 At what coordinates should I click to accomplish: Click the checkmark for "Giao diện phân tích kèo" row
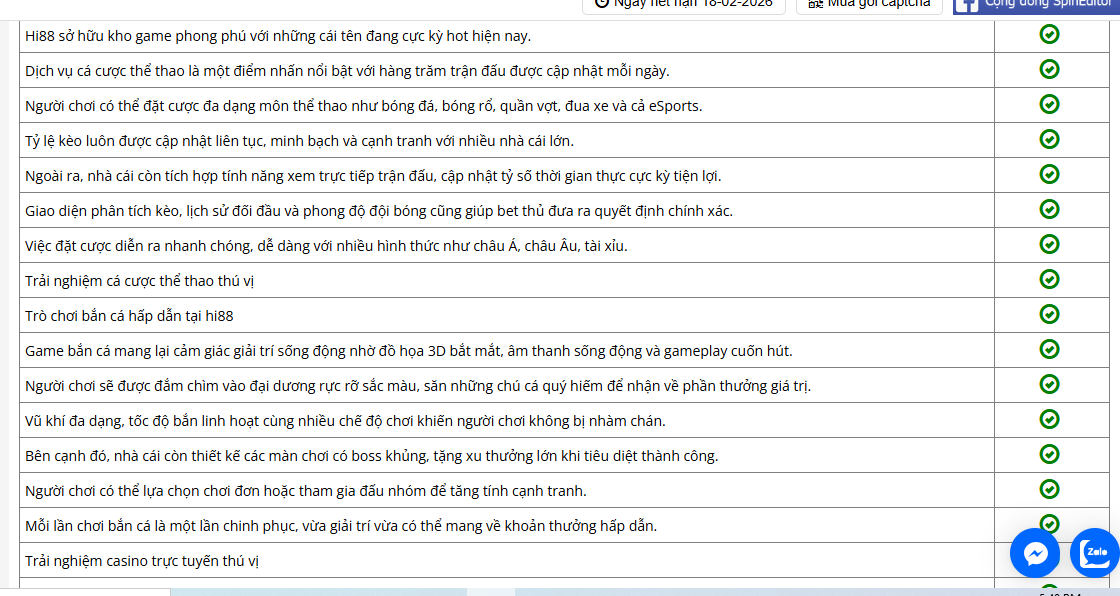click(1049, 209)
